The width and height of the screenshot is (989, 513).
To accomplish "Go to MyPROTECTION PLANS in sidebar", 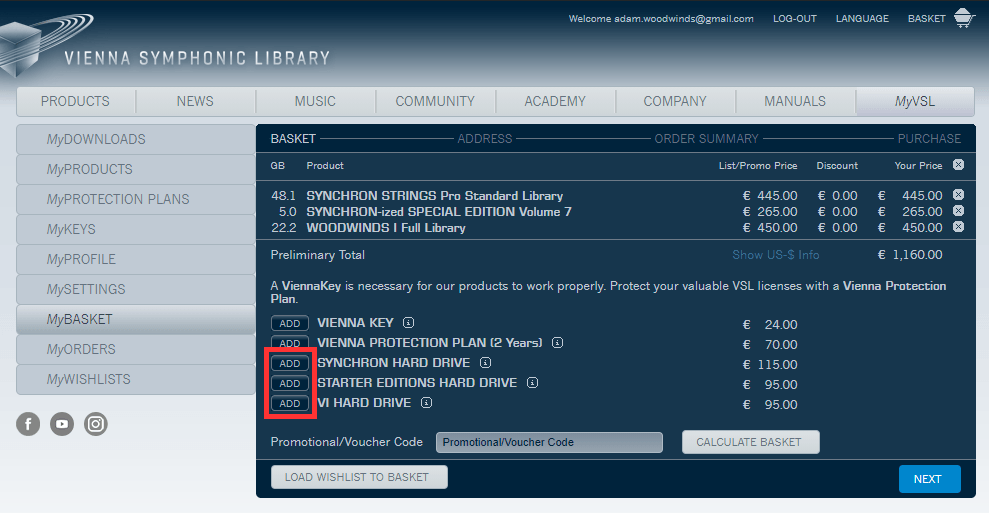I will pyautogui.click(x=136, y=199).
